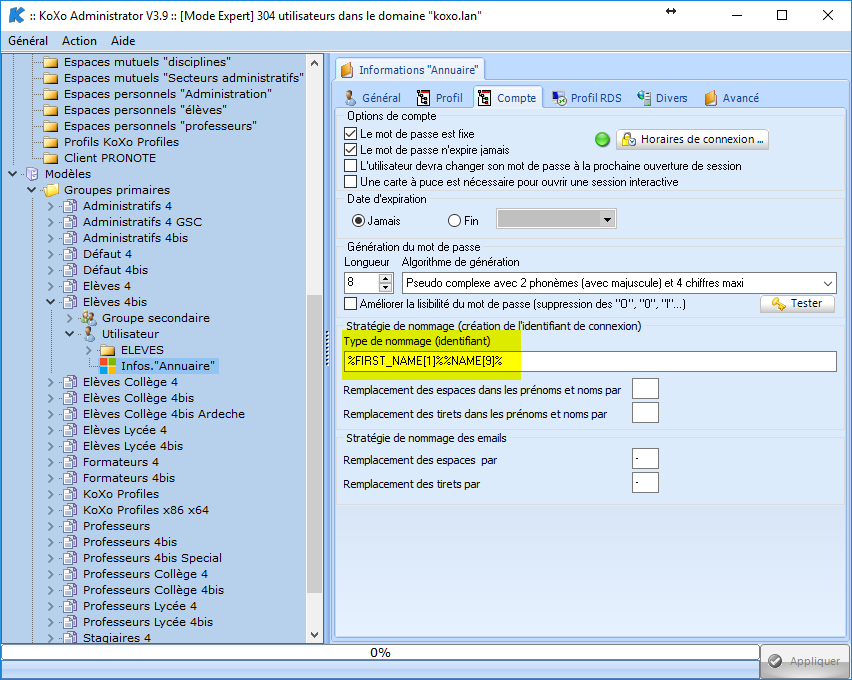This screenshot has height=680, width=852.
Task: Select Elèves Collège 4bis Ardeche tree item
Action: click(x=164, y=414)
